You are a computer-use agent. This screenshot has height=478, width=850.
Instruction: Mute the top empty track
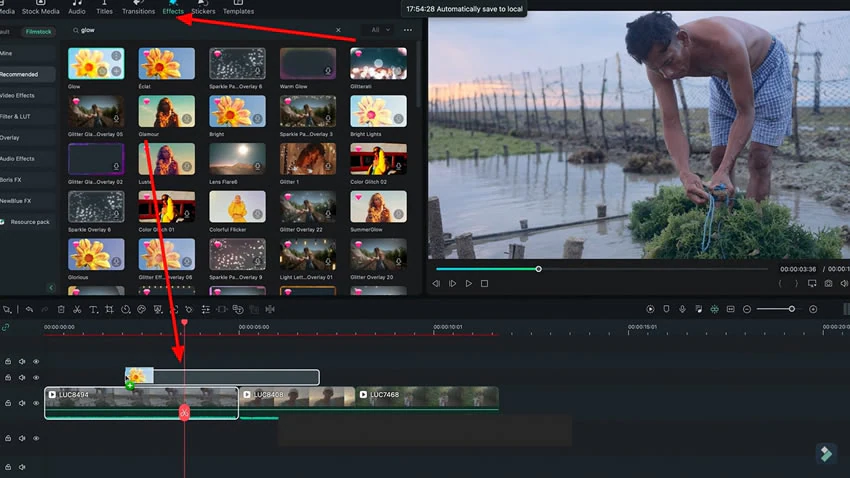[22, 361]
